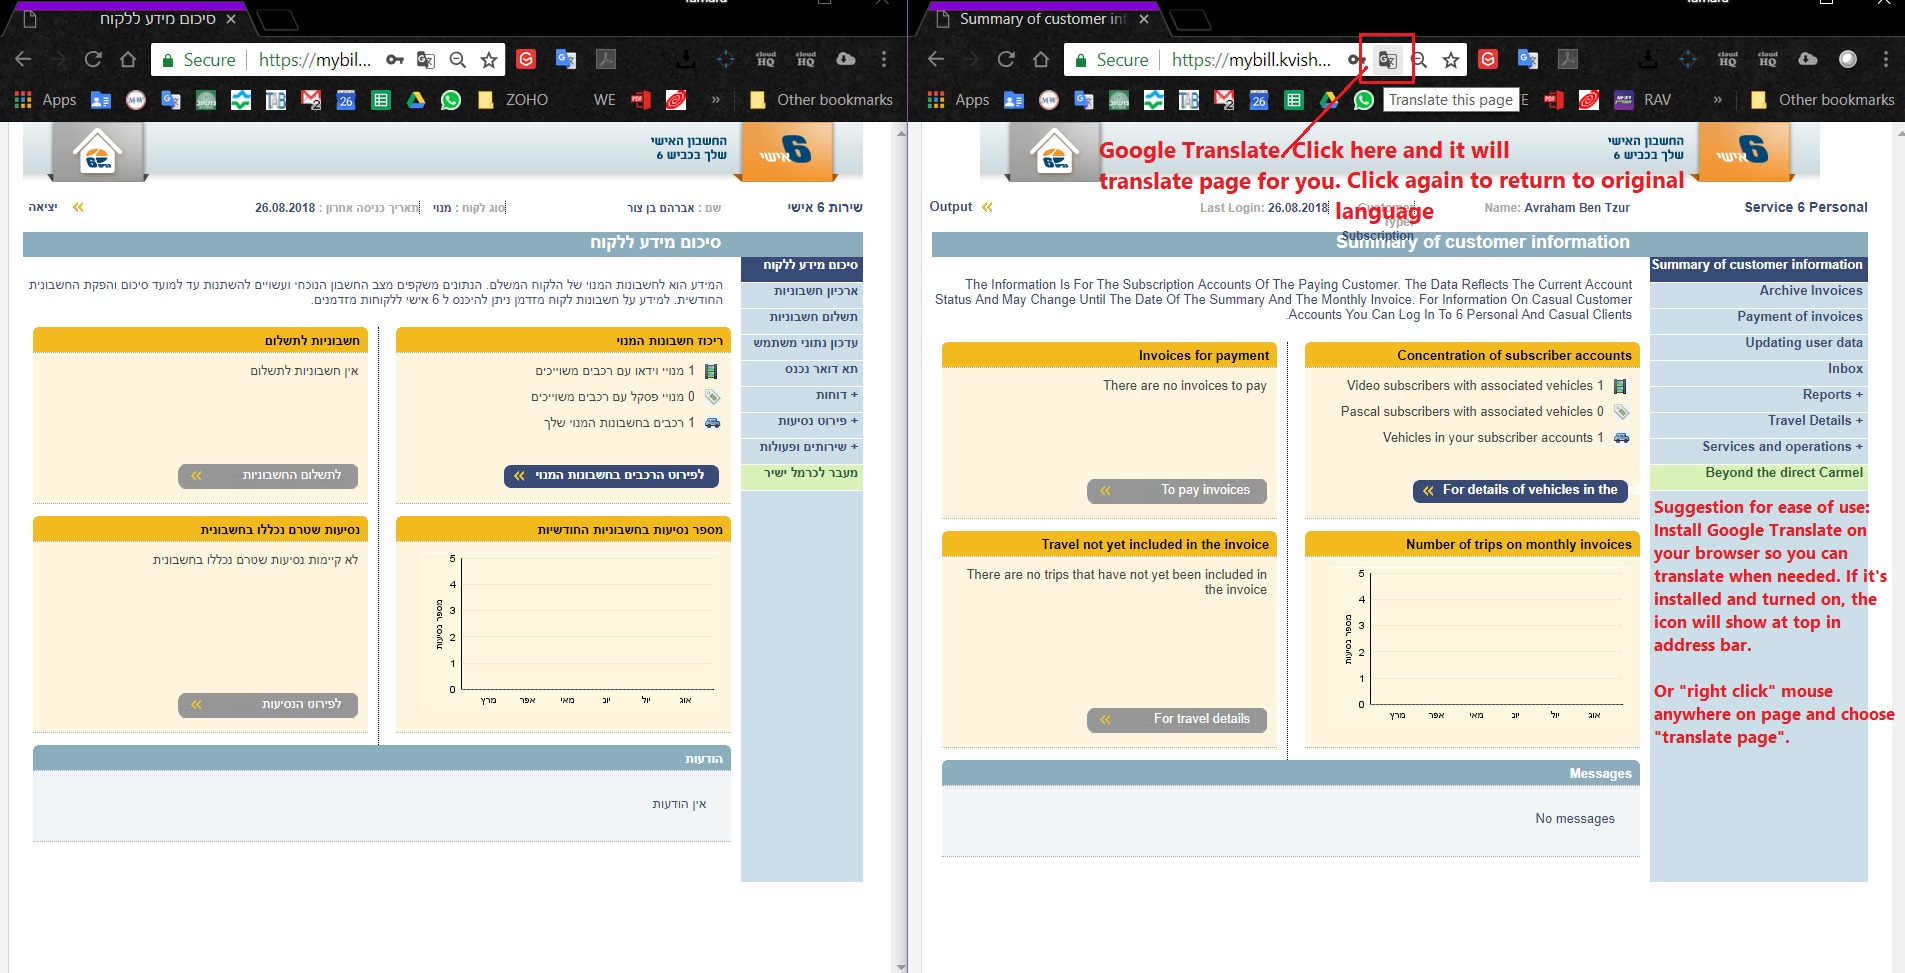Expand the Services and operations + sidebar item
The width and height of the screenshot is (1905, 973).
click(1759, 447)
